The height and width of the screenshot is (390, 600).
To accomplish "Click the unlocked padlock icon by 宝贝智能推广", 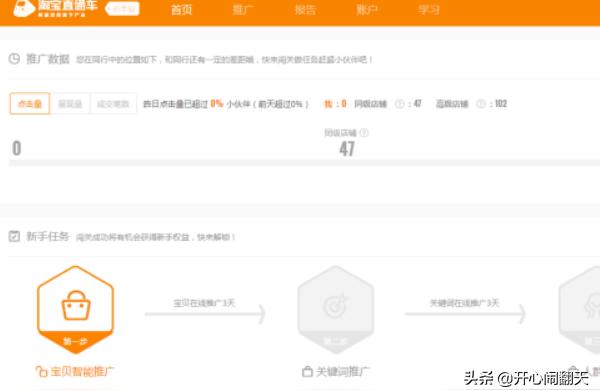I will pyautogui.click(x=41, y=371).
